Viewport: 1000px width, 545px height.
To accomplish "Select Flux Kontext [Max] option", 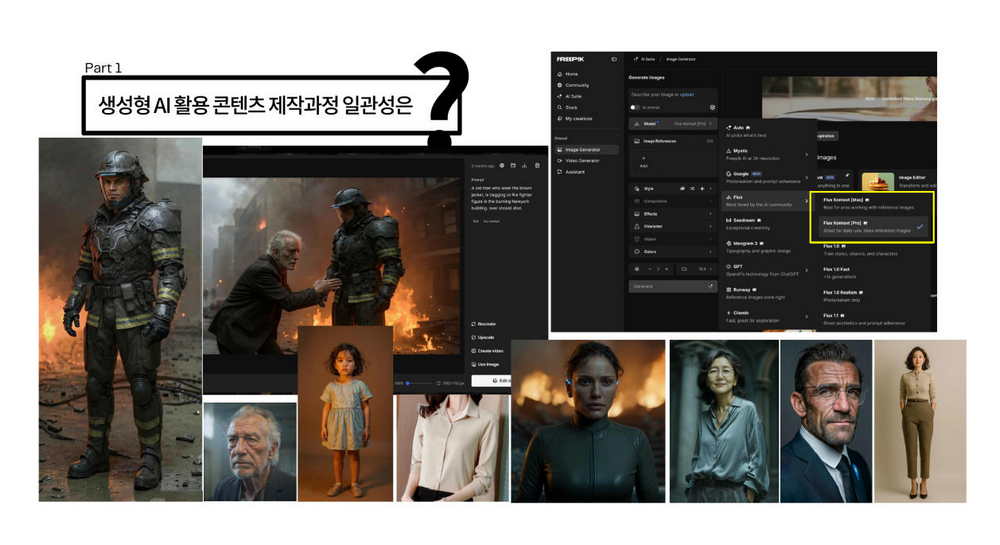I will (872, 204).
